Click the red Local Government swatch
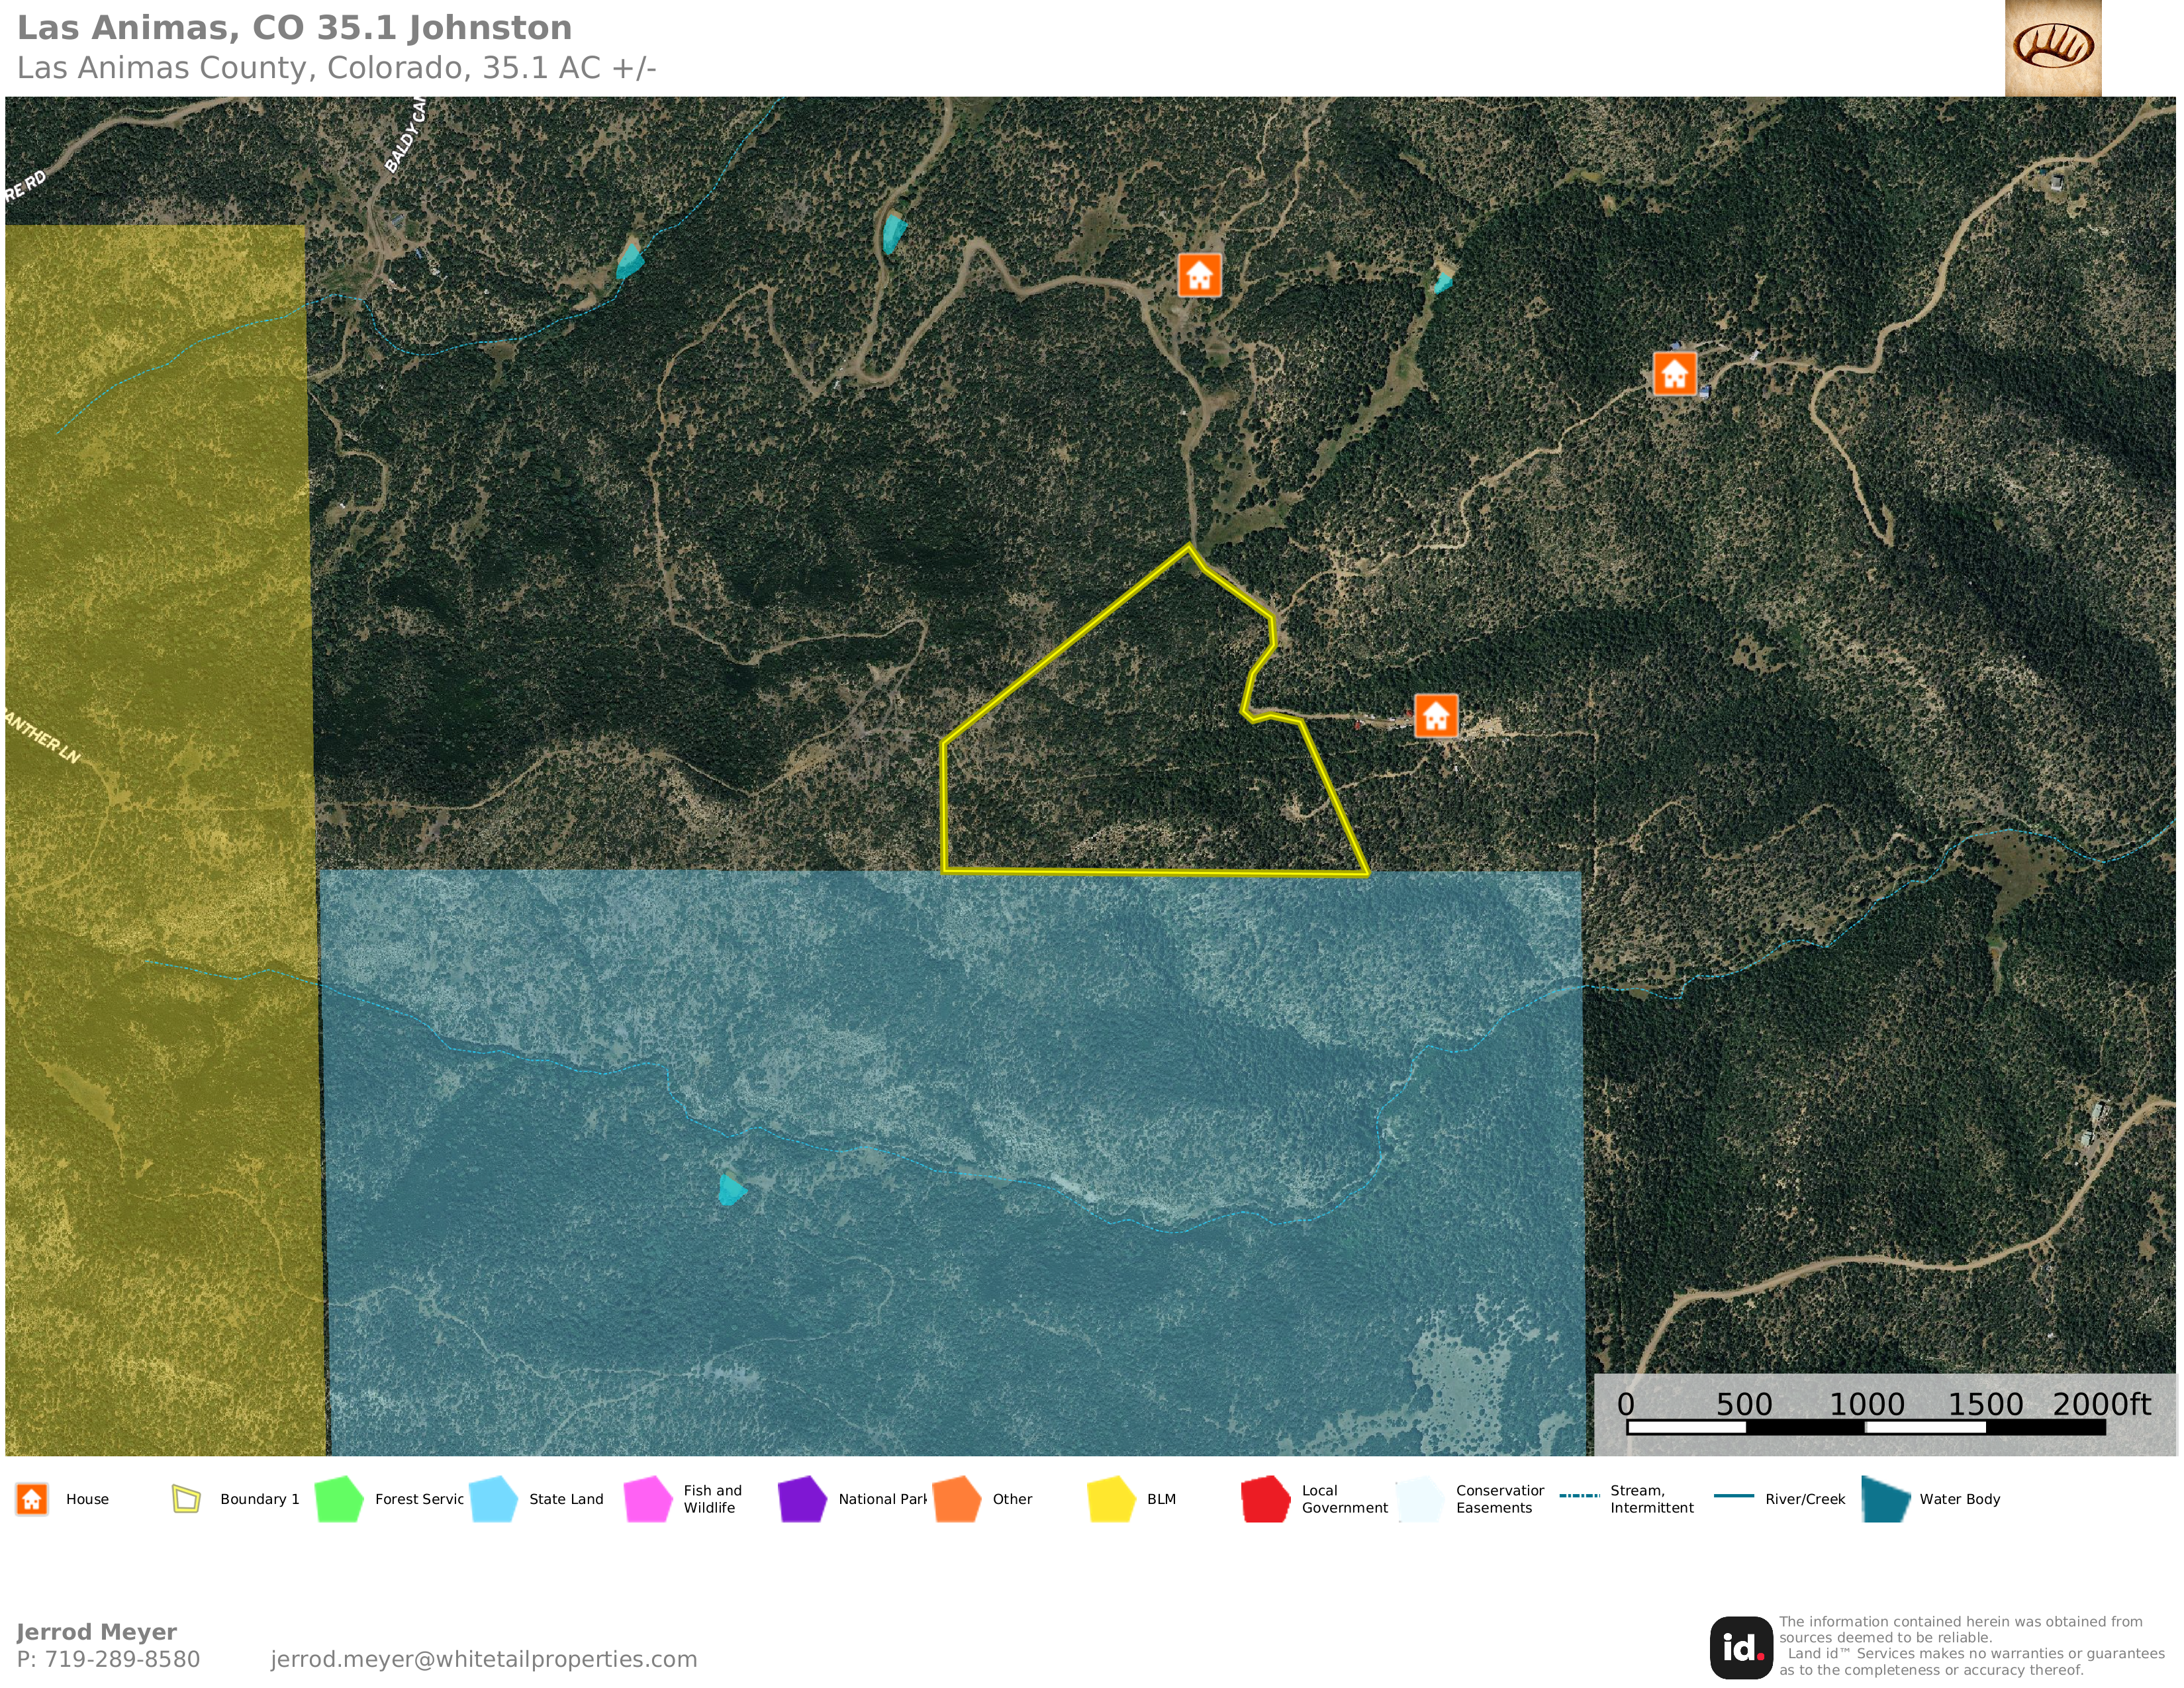 1265,1499
